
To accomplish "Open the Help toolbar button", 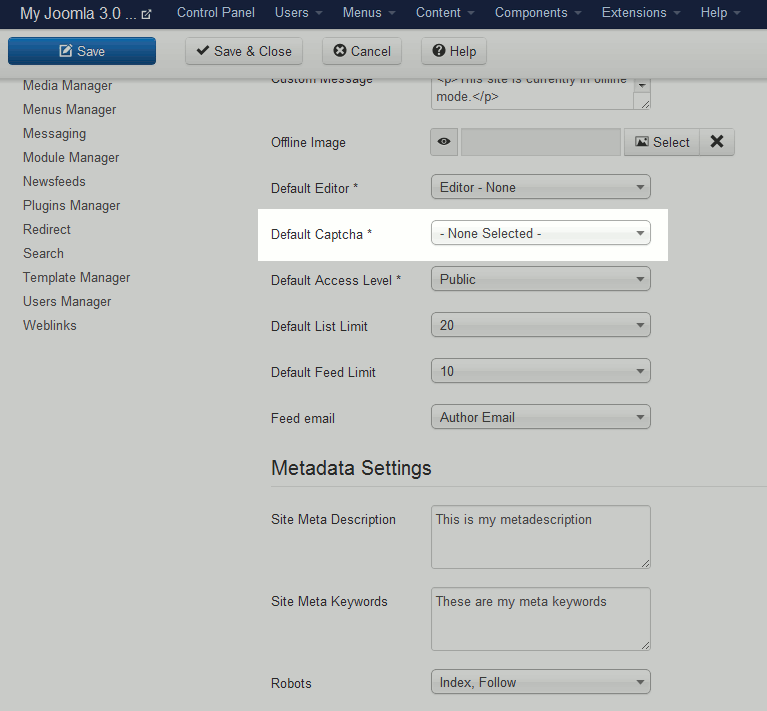I will [453, 51].
